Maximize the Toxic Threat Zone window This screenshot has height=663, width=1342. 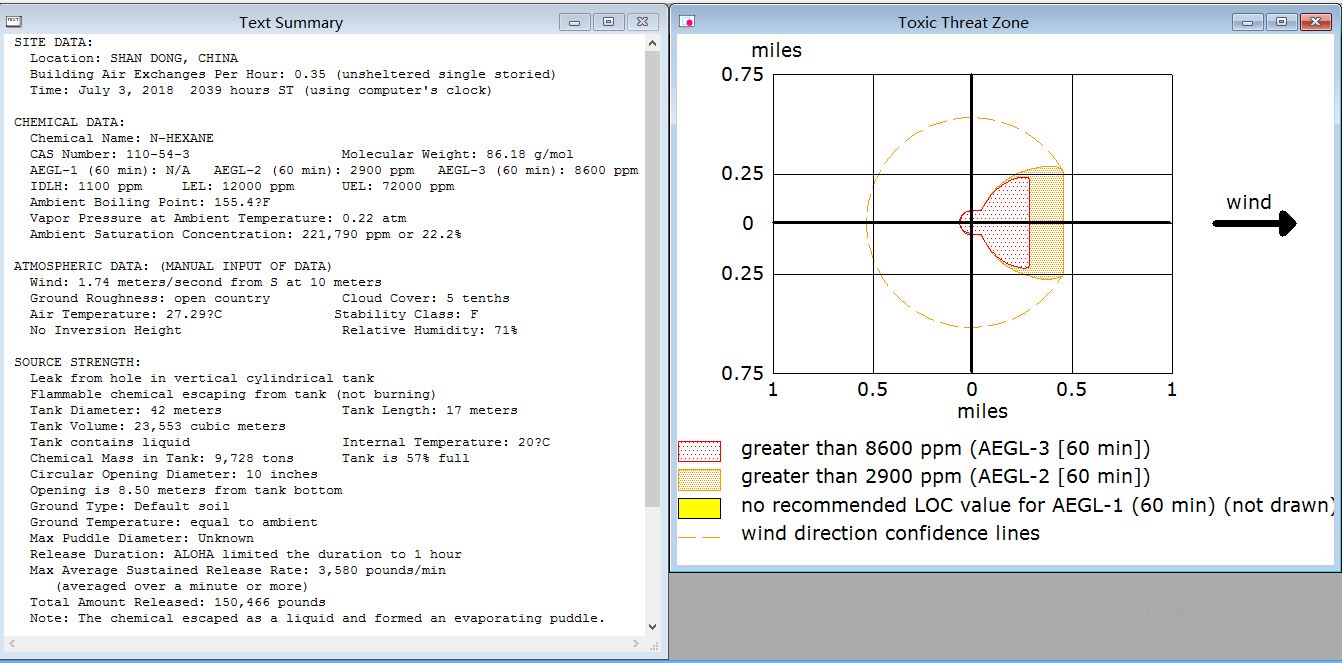click(x=1279, y=21)
